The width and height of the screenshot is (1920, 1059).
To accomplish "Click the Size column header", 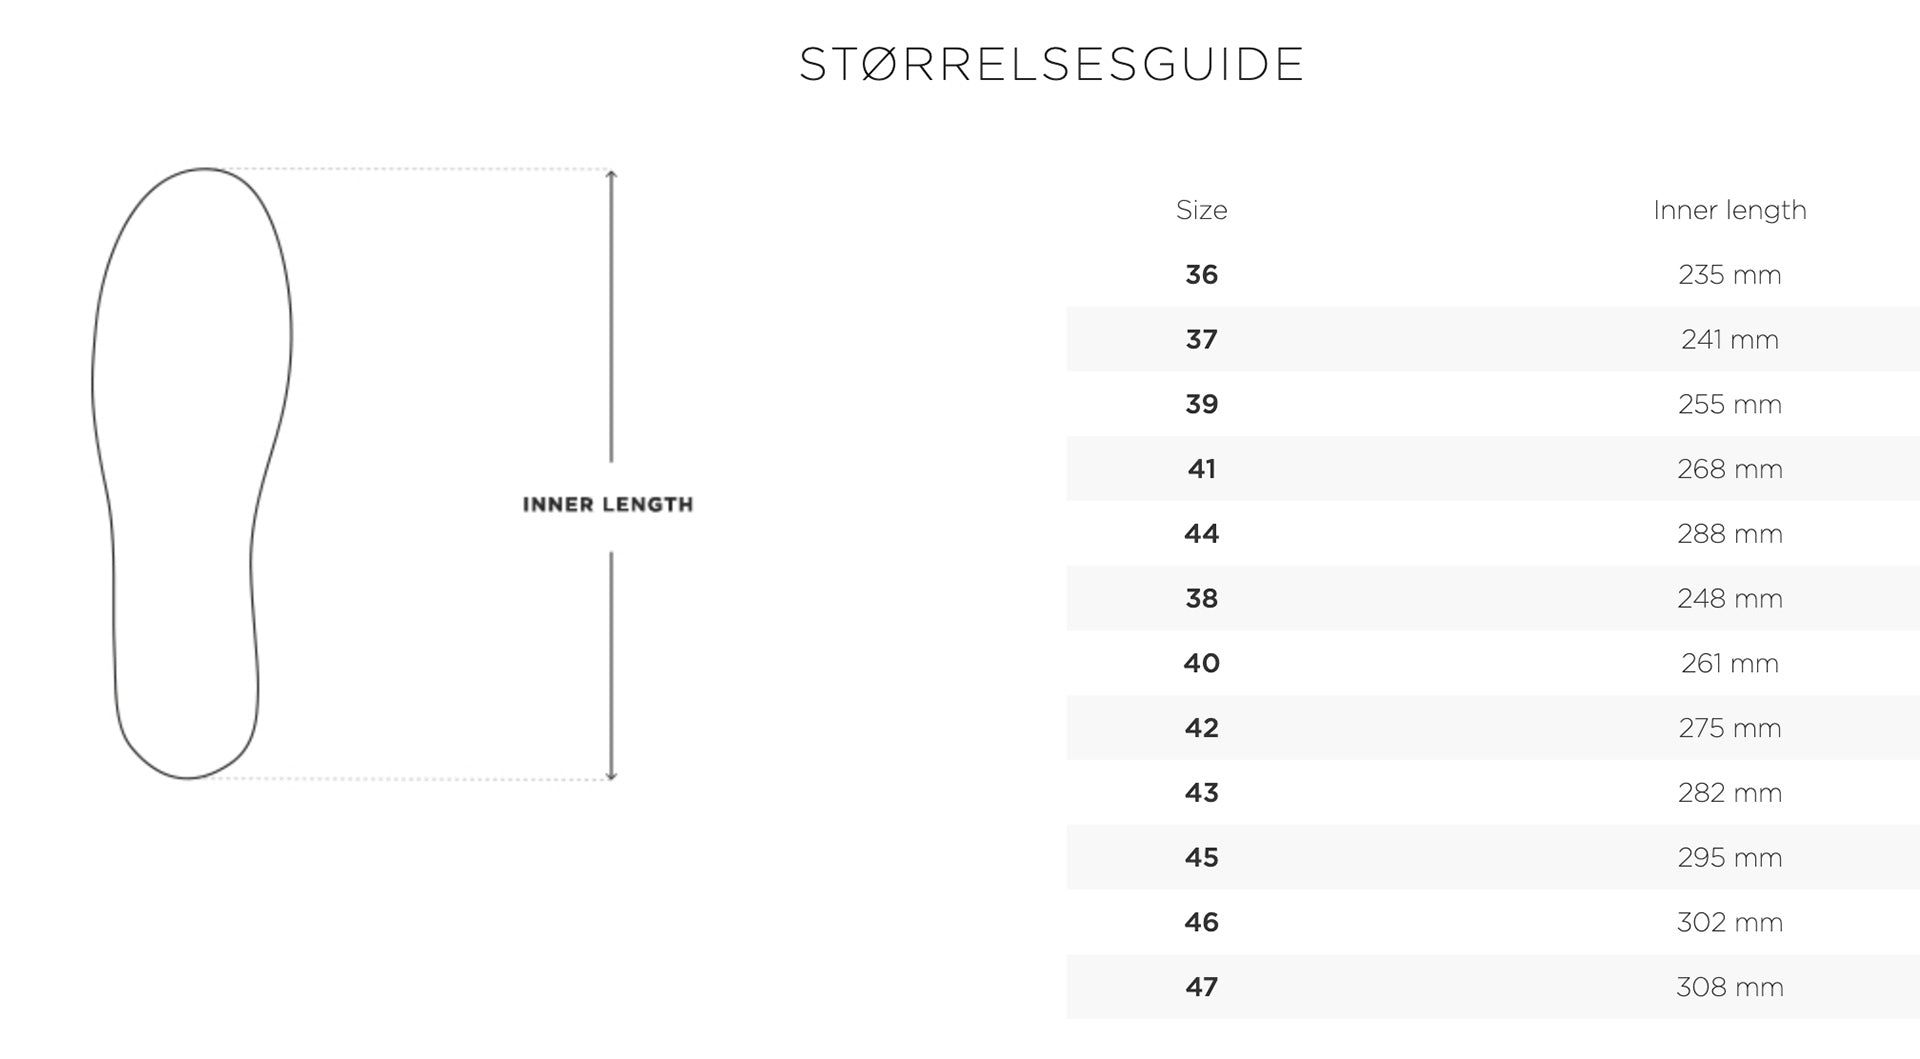I will click(x=1201, y=210).
